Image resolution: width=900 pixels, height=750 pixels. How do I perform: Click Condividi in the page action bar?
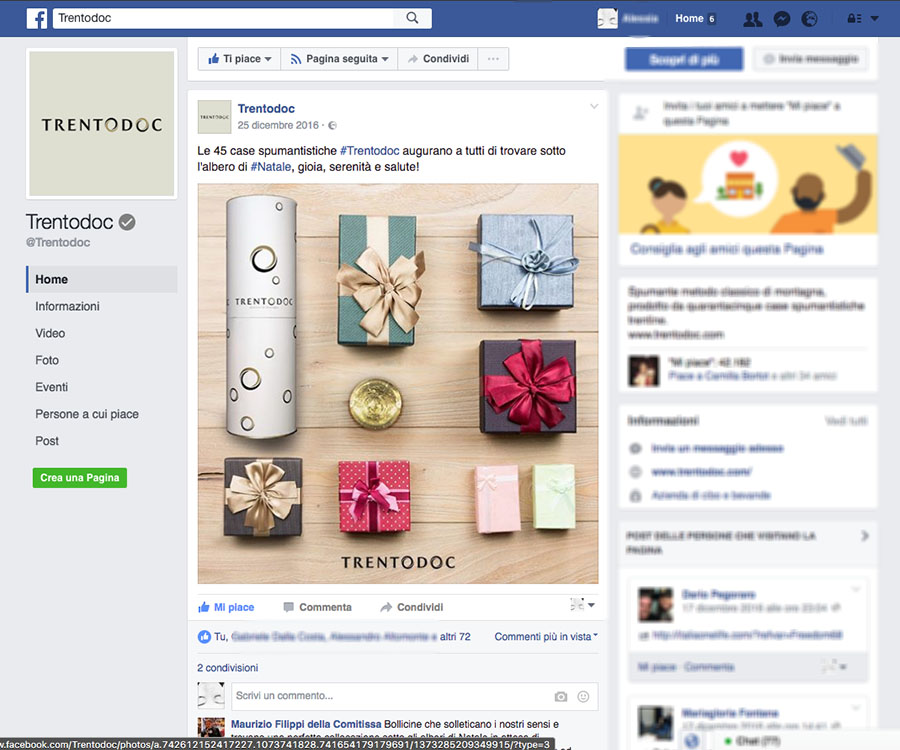coord(438,59)
